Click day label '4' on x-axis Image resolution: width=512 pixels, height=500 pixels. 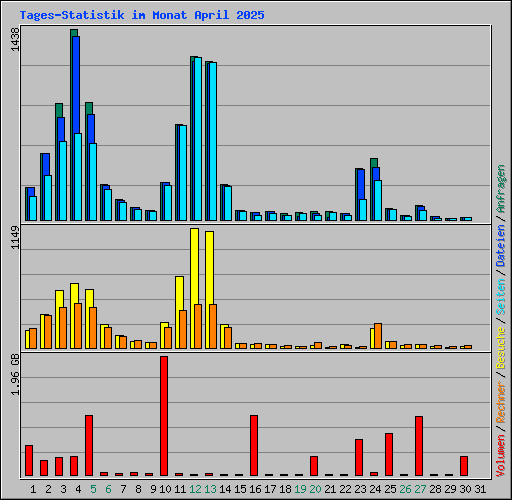78,489
